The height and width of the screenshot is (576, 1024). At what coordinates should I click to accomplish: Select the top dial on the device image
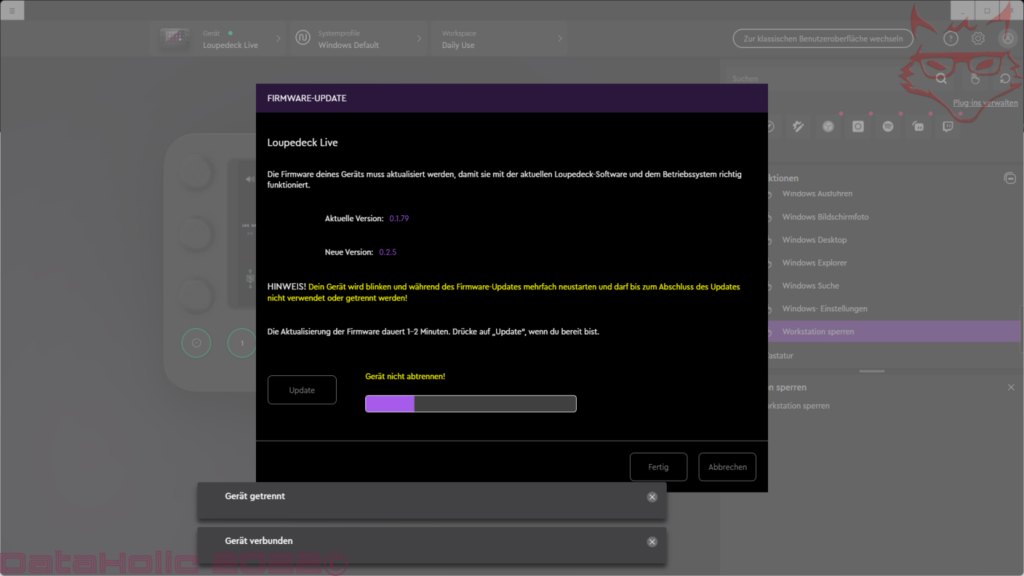(195, 173)
